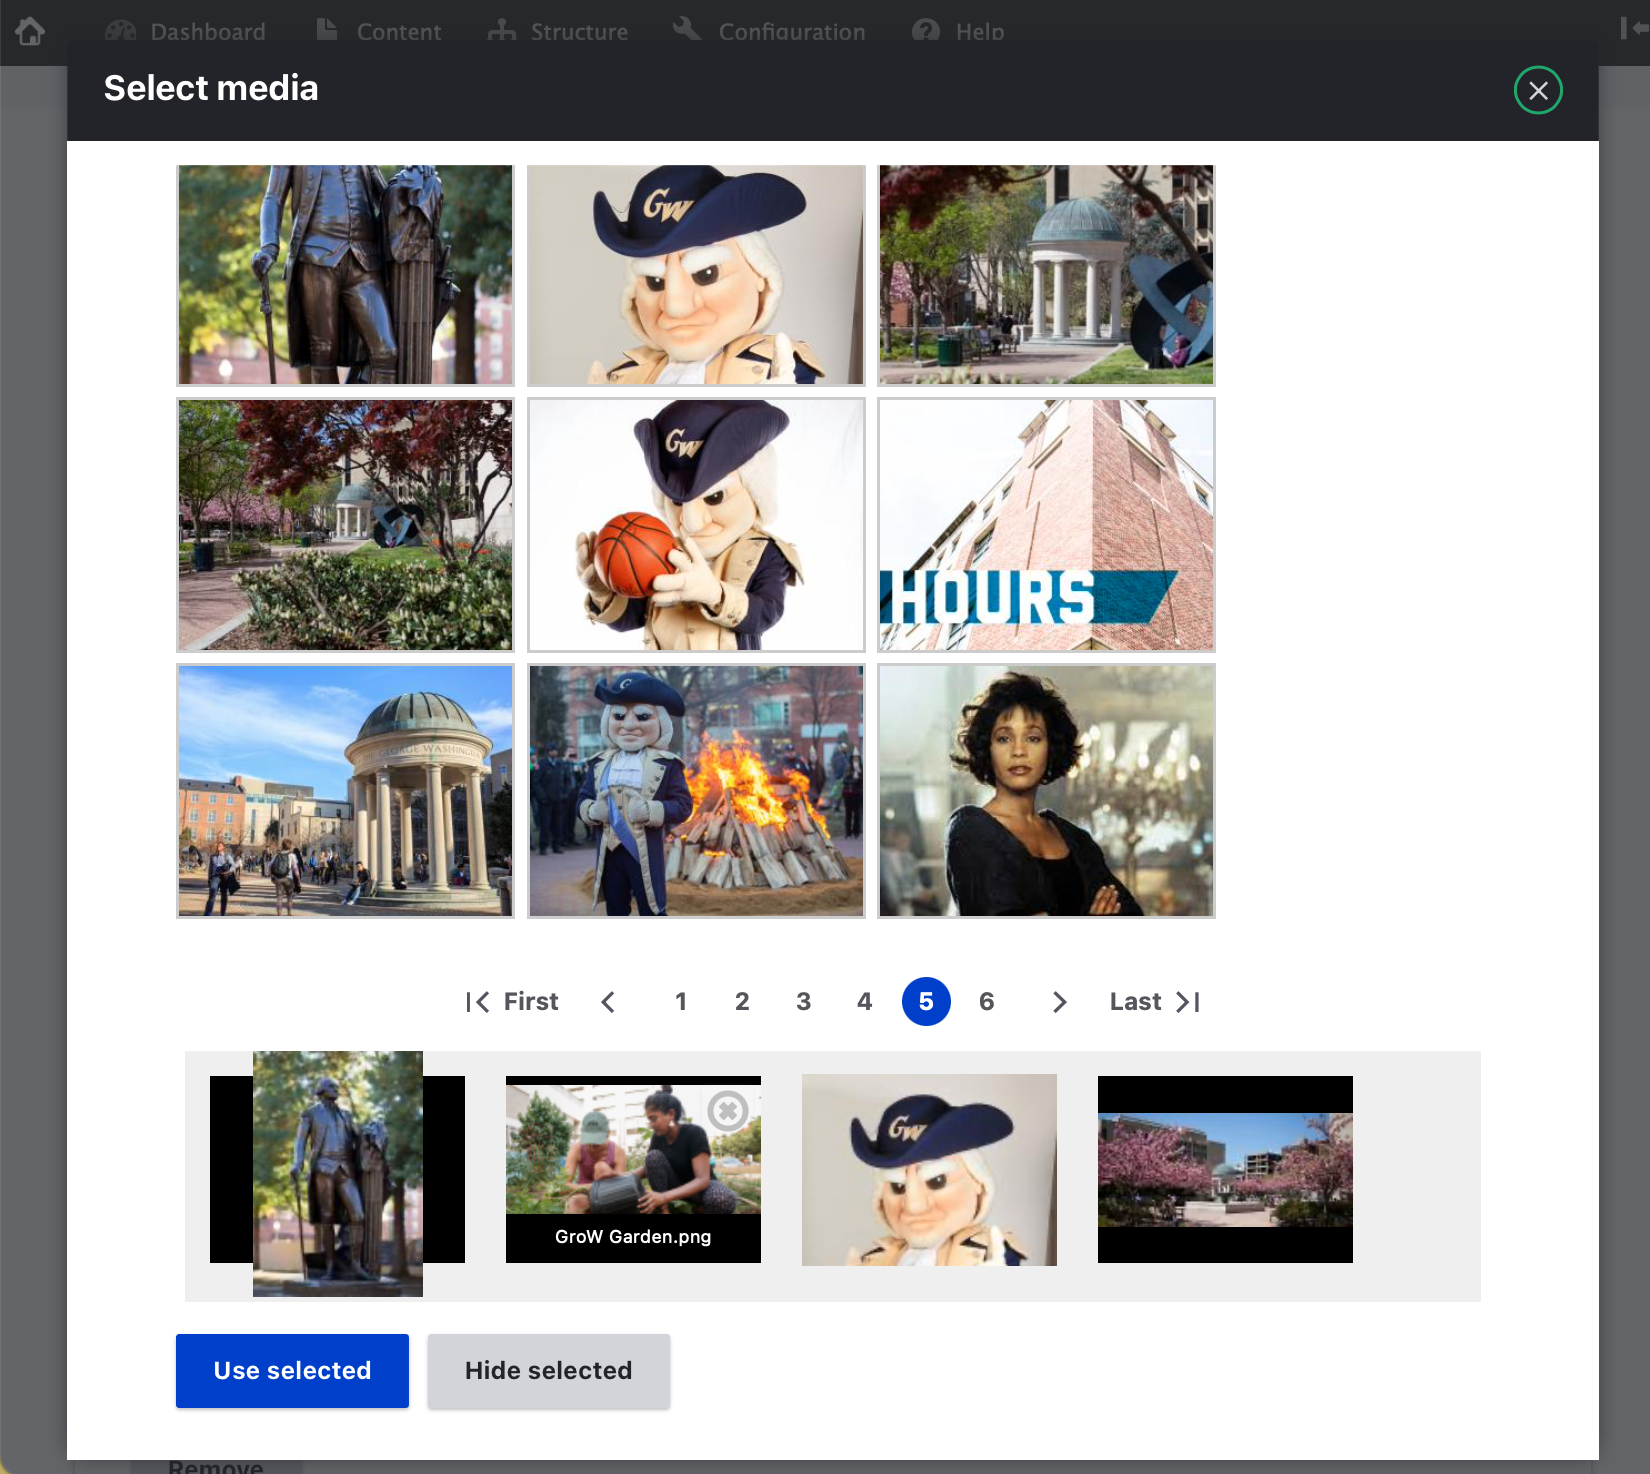Screen dimensions: 1650x1474
Task: Click the previous page chevron
Action: [608, 1001]
